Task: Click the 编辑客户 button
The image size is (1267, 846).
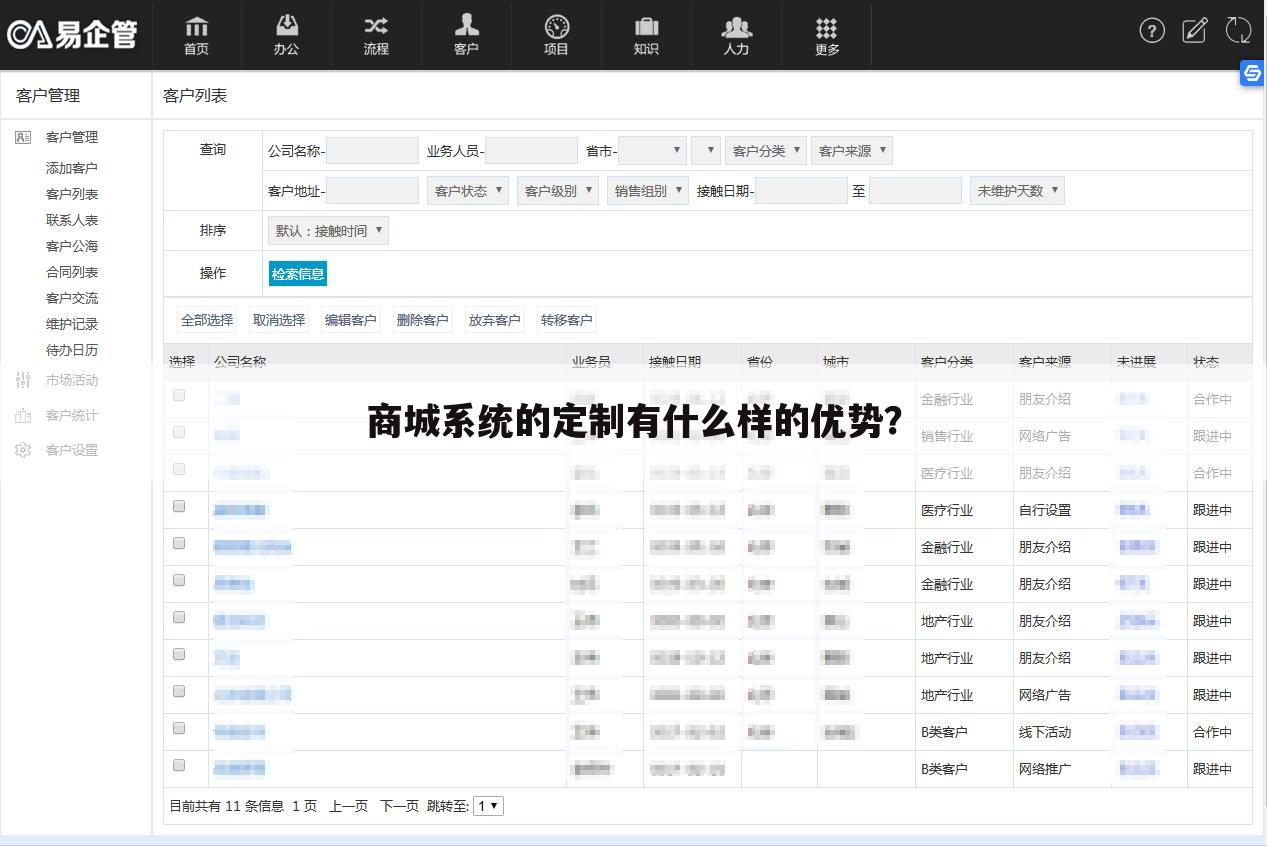Action: pos(351,320)
